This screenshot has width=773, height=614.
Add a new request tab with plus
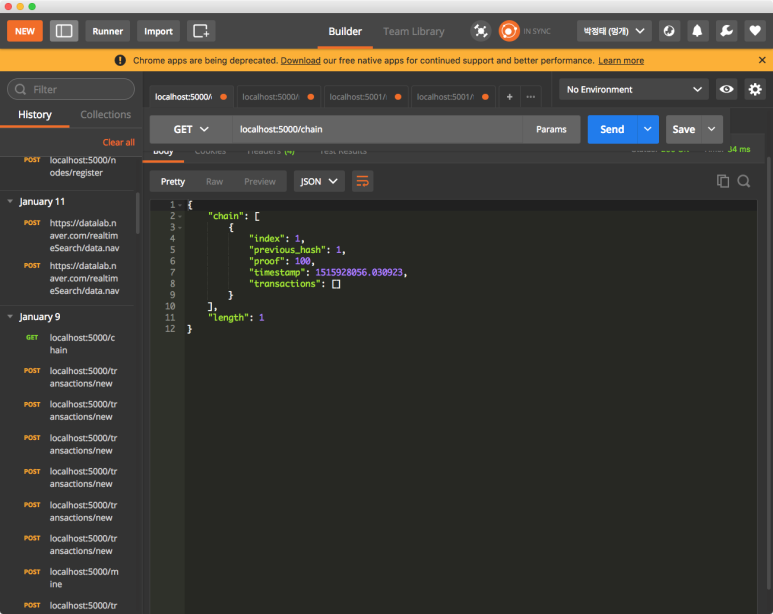[x=510, y=97]
